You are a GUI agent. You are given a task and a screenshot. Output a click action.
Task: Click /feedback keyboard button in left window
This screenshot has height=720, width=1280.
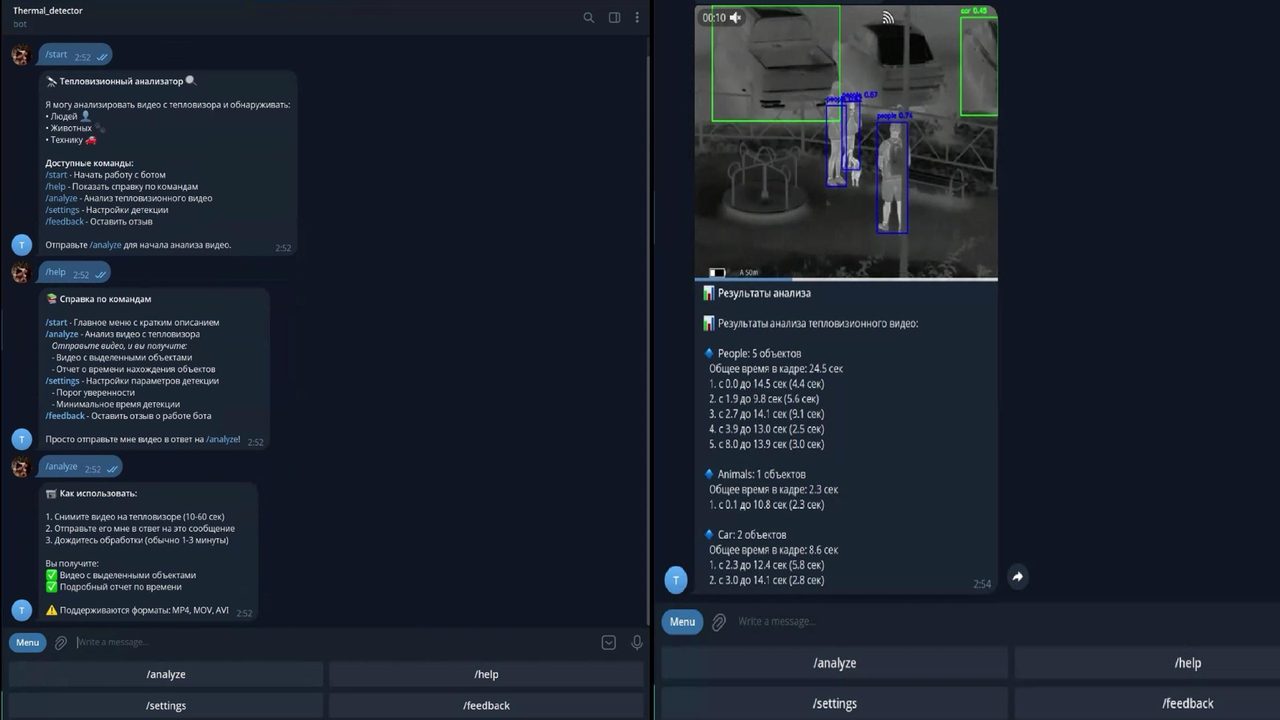coord(486,705)
